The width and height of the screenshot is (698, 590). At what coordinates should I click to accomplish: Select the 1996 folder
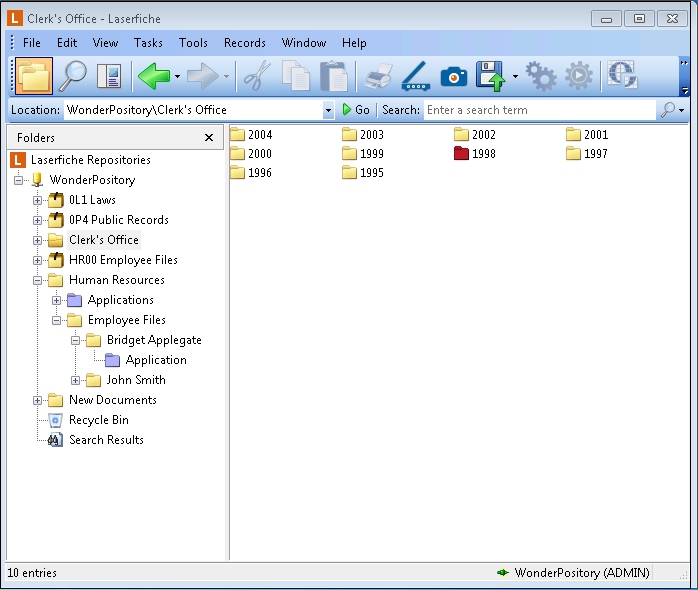tap(251, 173)
